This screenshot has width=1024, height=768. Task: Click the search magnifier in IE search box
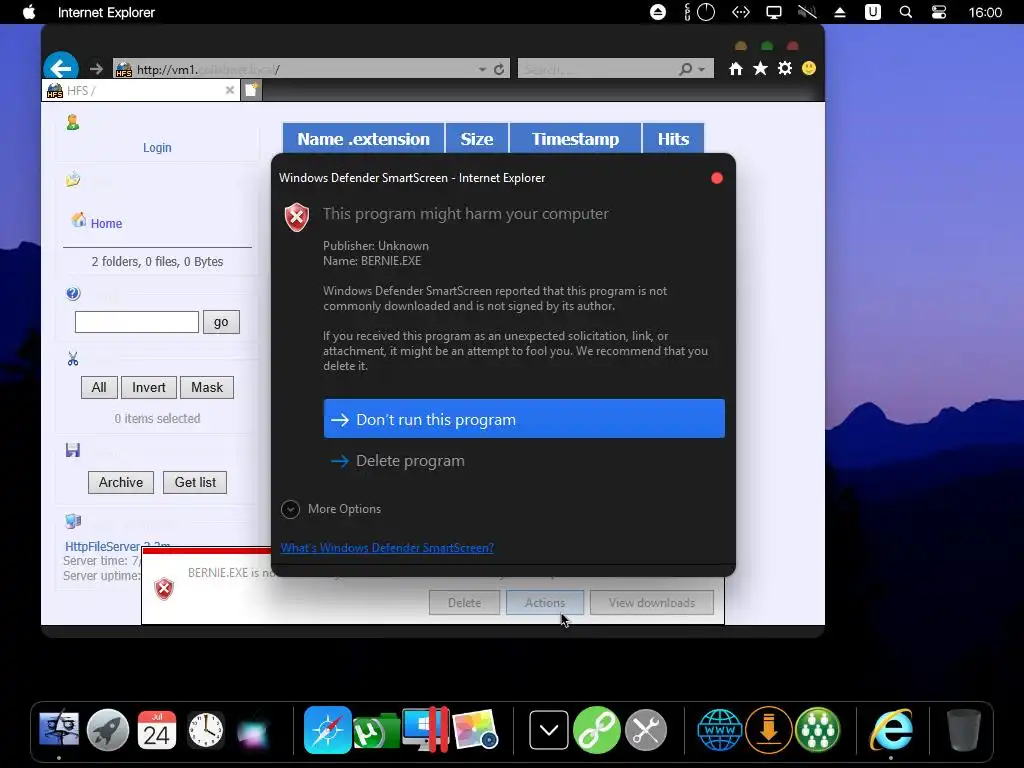click(686, 69)
